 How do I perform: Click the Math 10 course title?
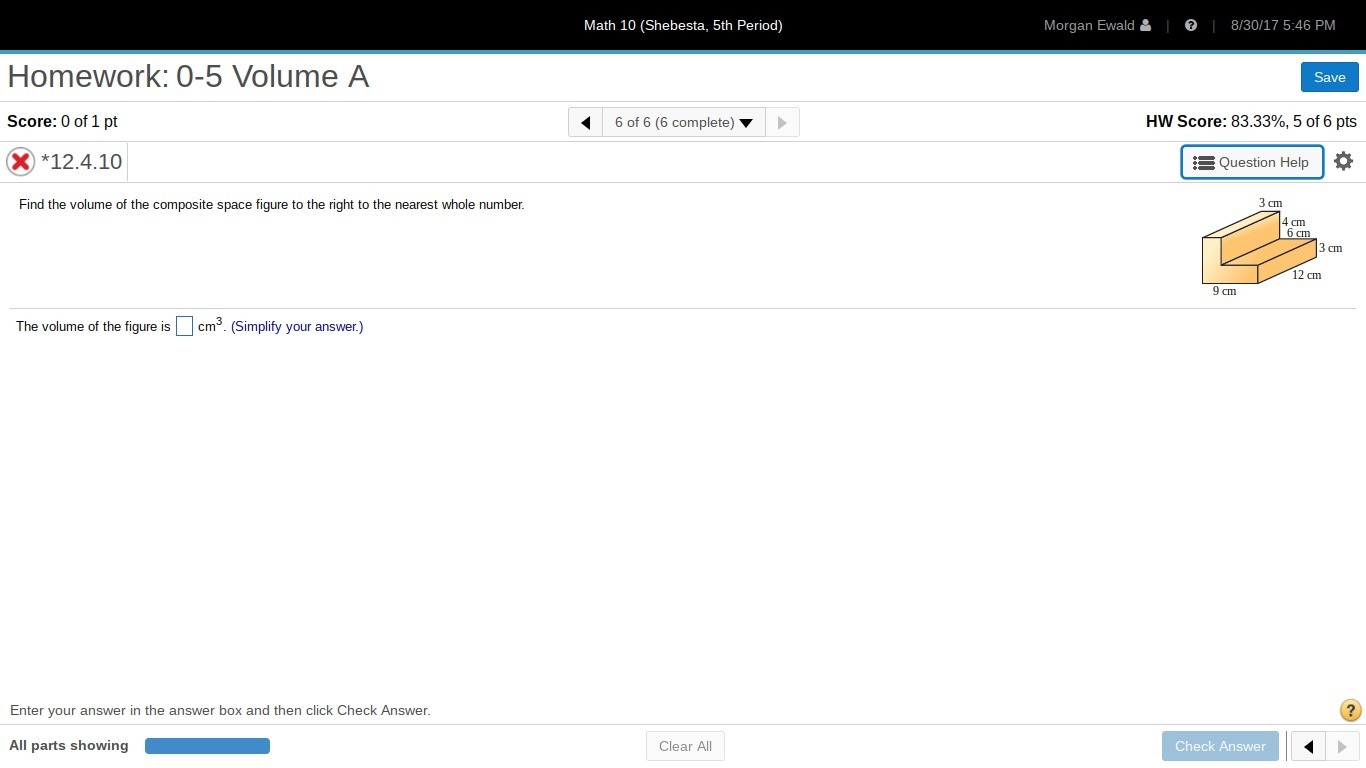[x=683, y=25]
